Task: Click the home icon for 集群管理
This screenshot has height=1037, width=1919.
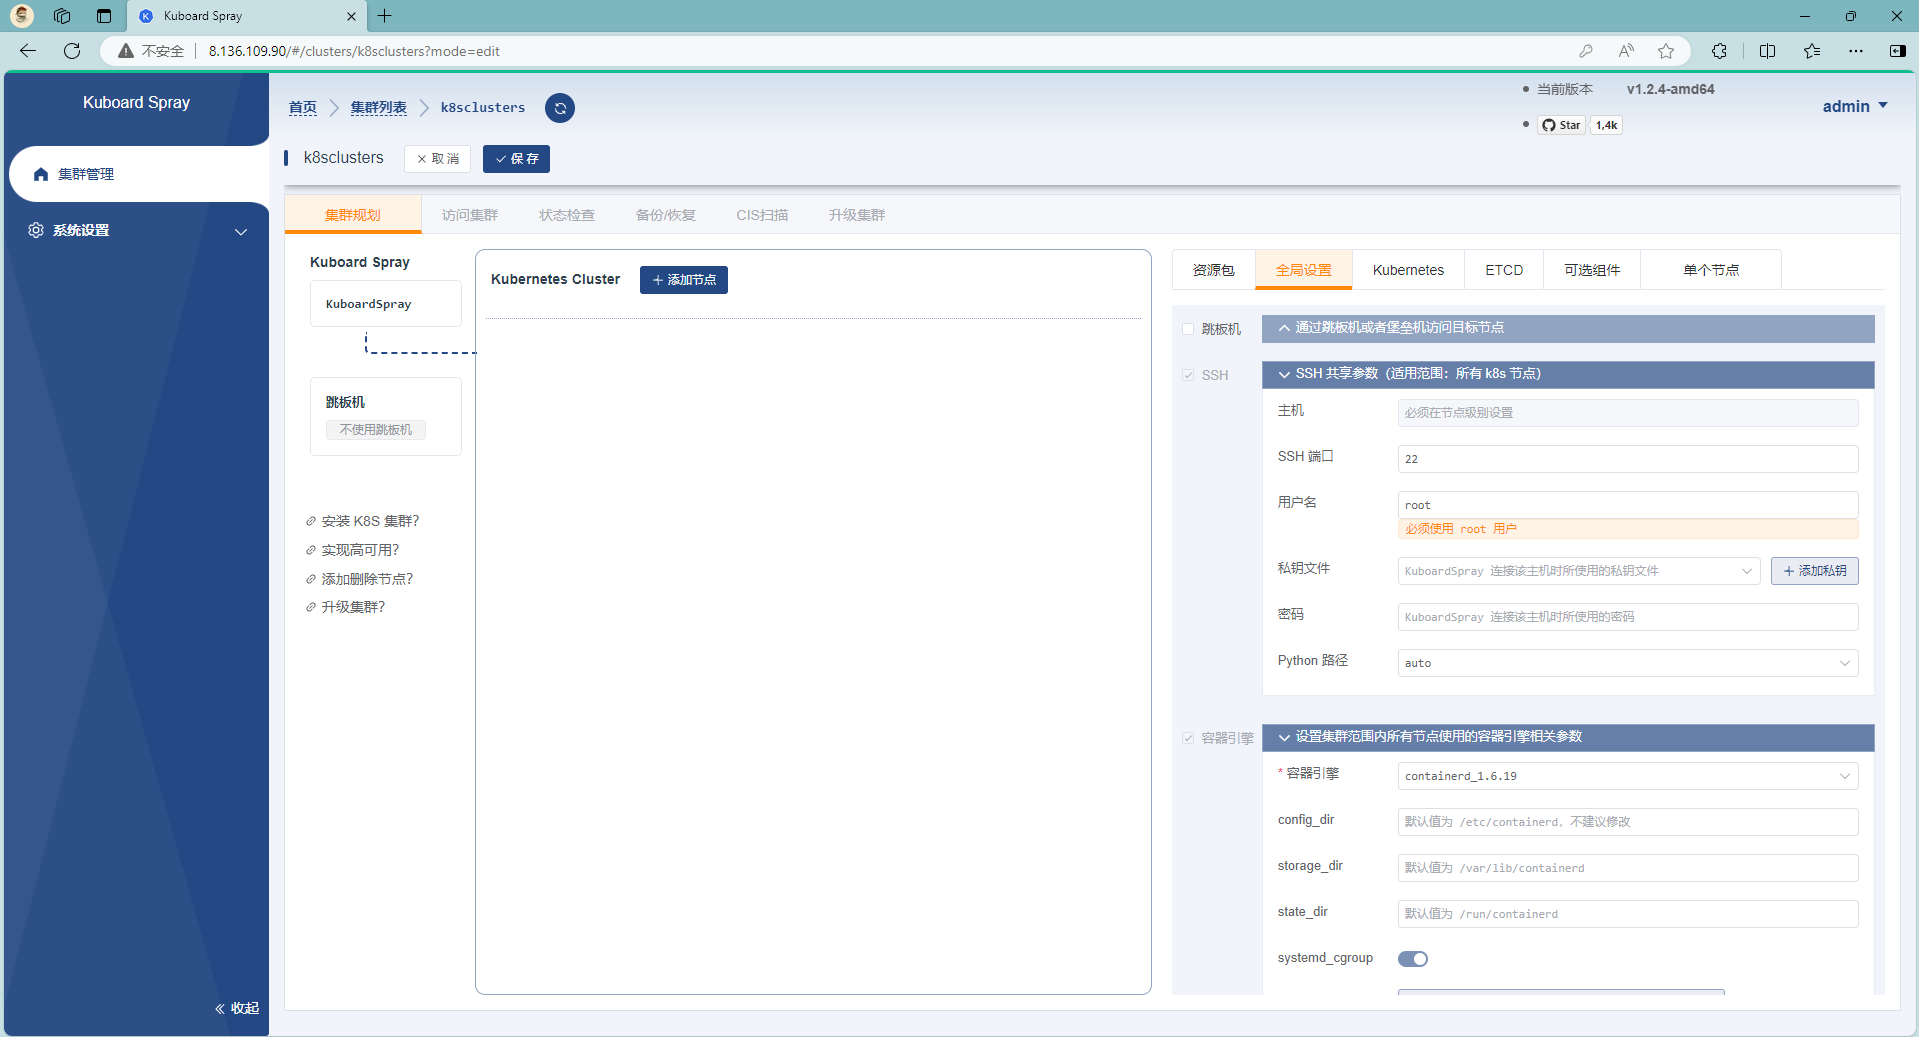Action: [41, 174]
